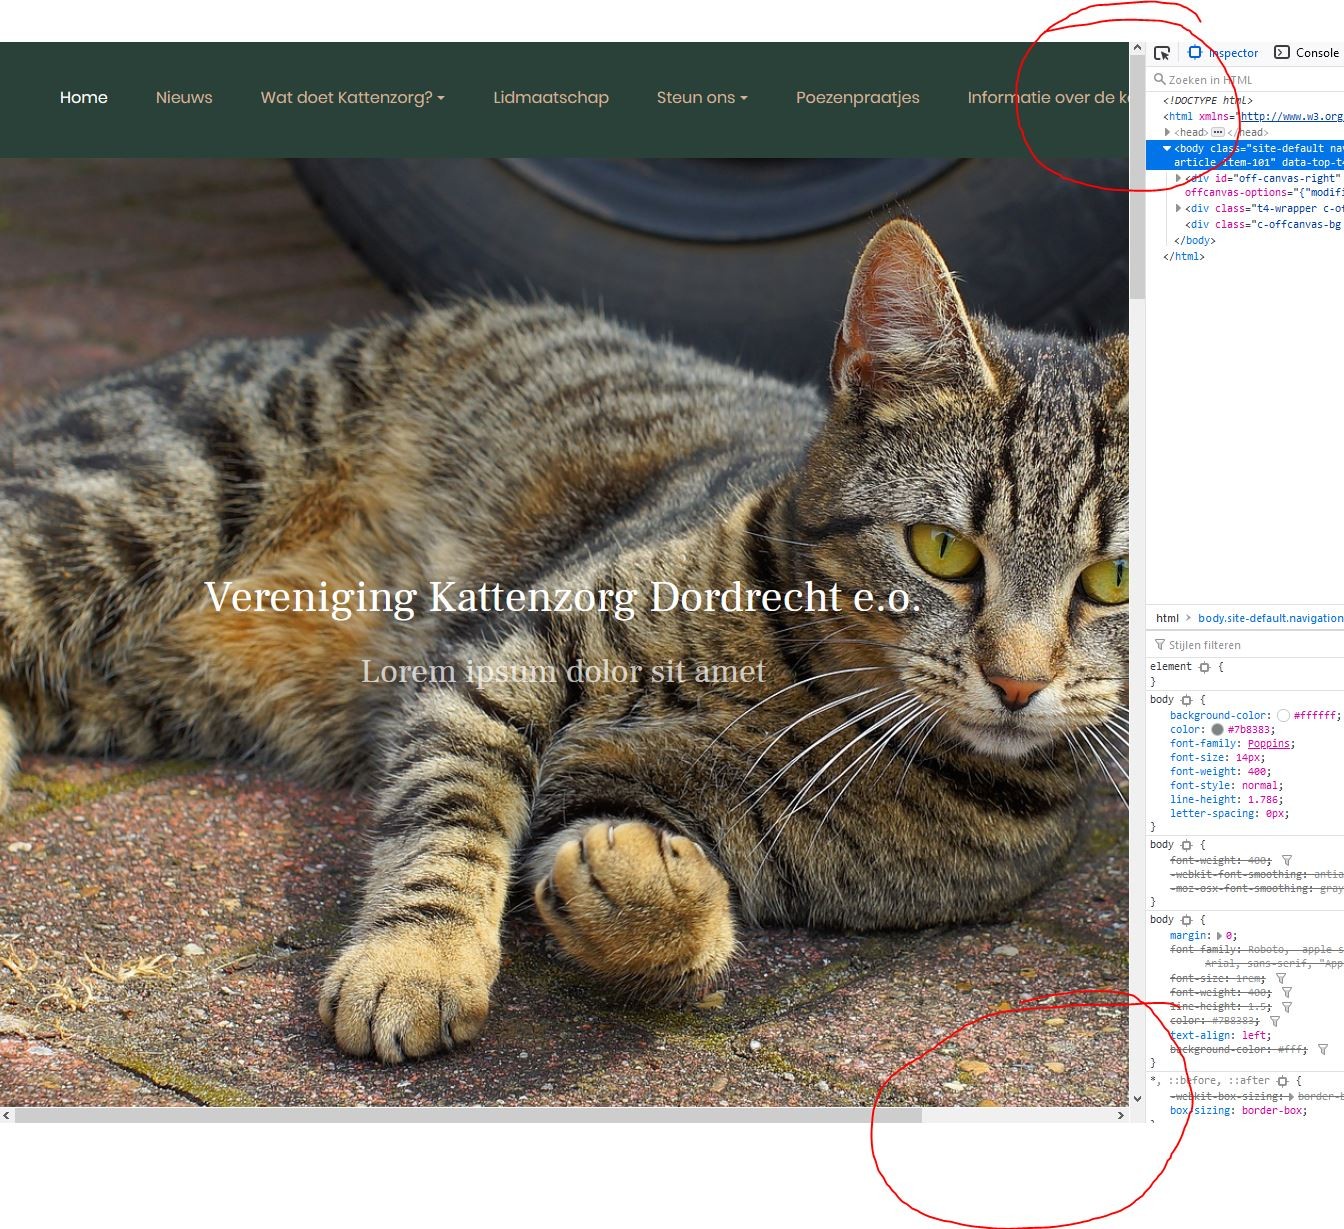The width and height of the screenshot is (1344, 1229).
Task: Collapse the body element node
Action: tap(1167, 148)
